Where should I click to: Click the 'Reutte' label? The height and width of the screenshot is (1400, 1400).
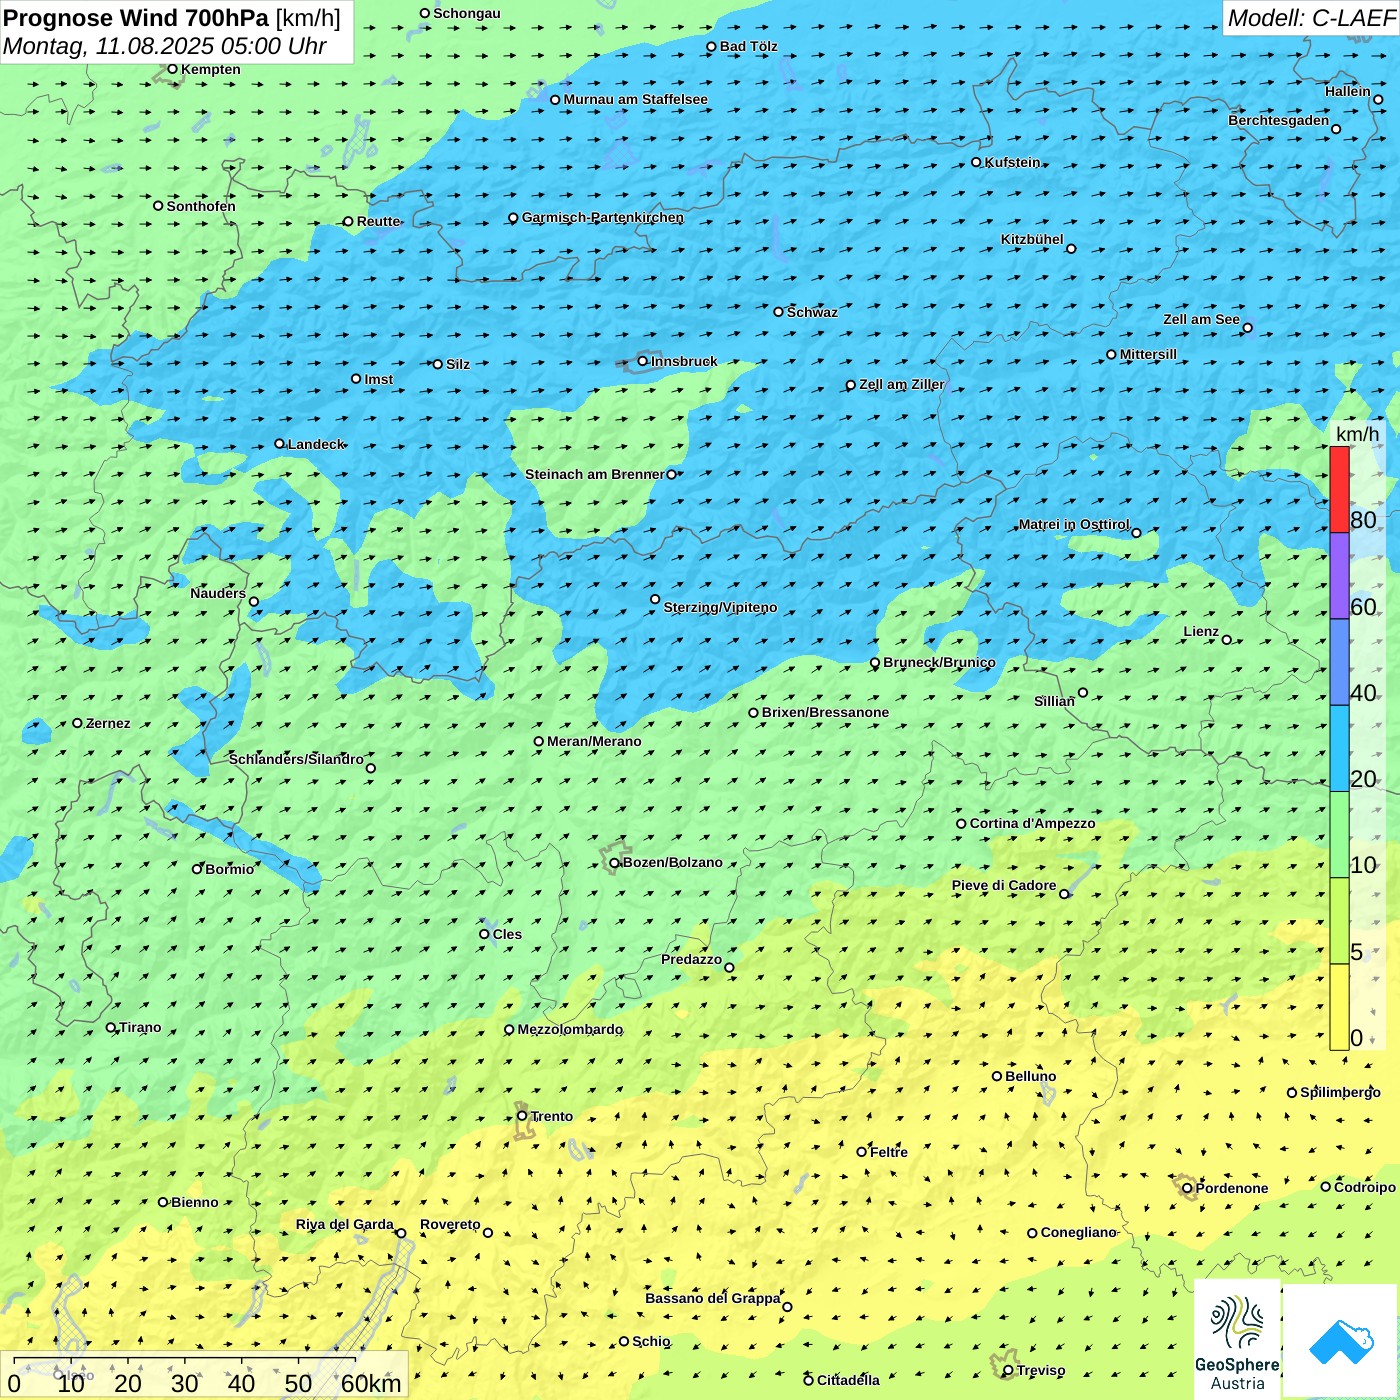(378, 221)
